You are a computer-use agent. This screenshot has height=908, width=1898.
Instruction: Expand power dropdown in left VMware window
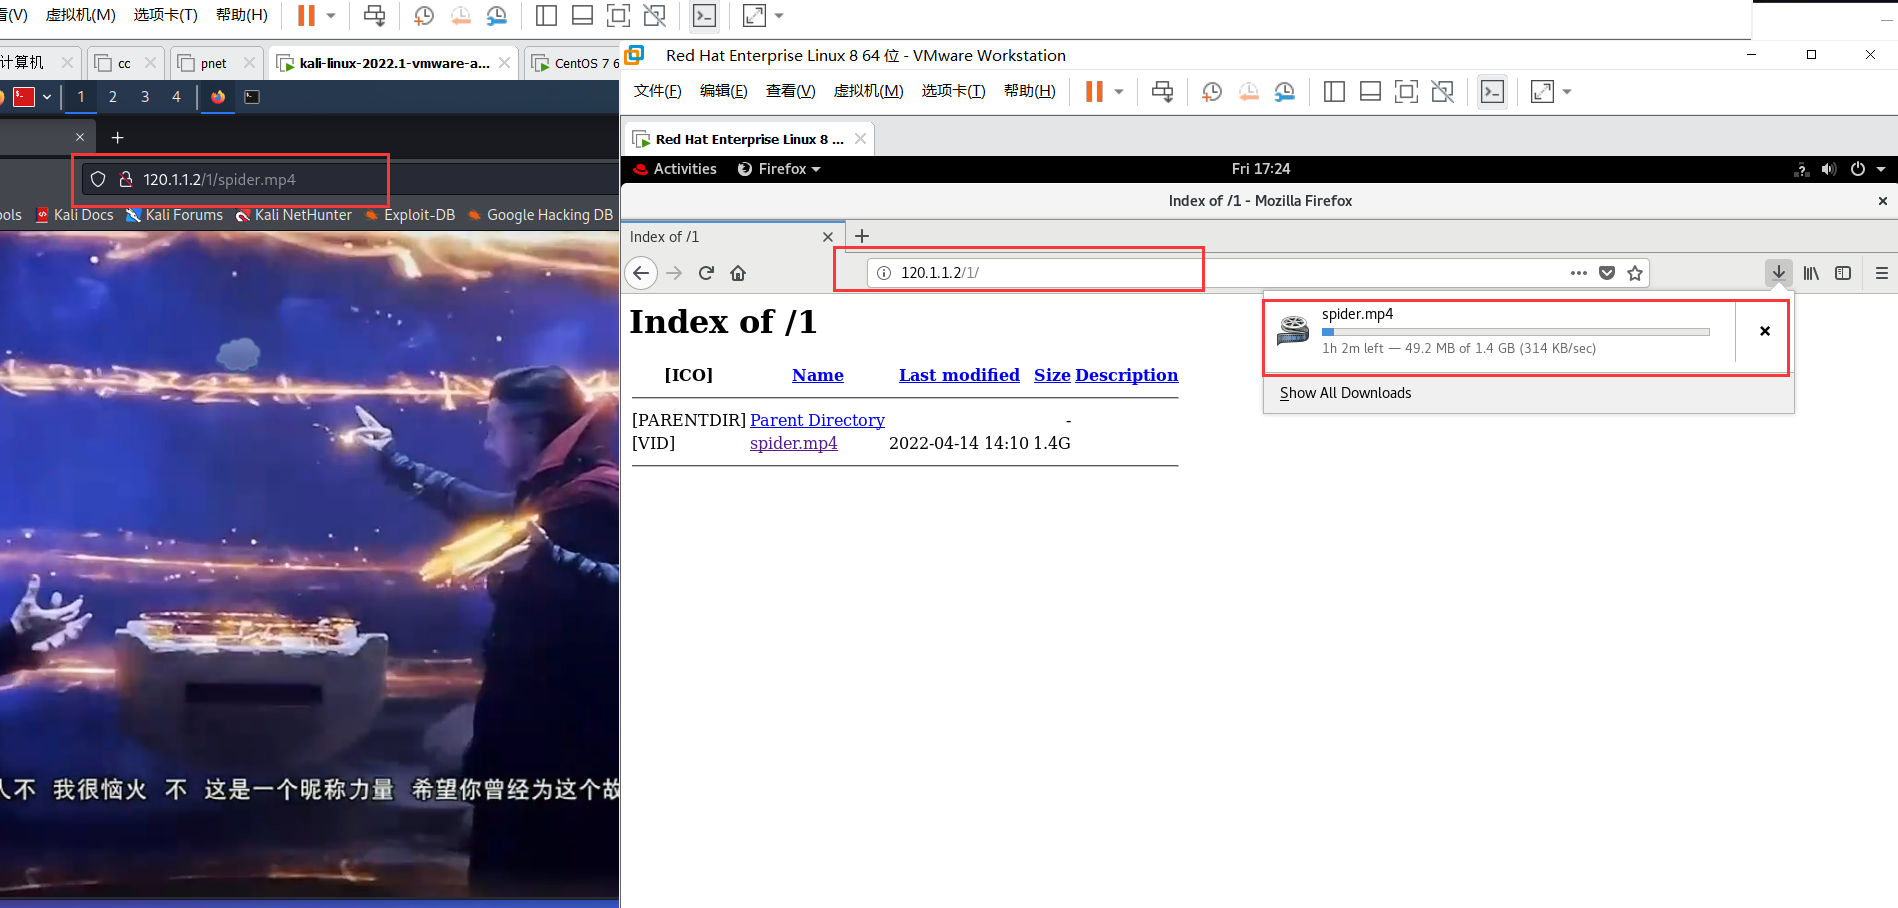(x=331, y=16)
